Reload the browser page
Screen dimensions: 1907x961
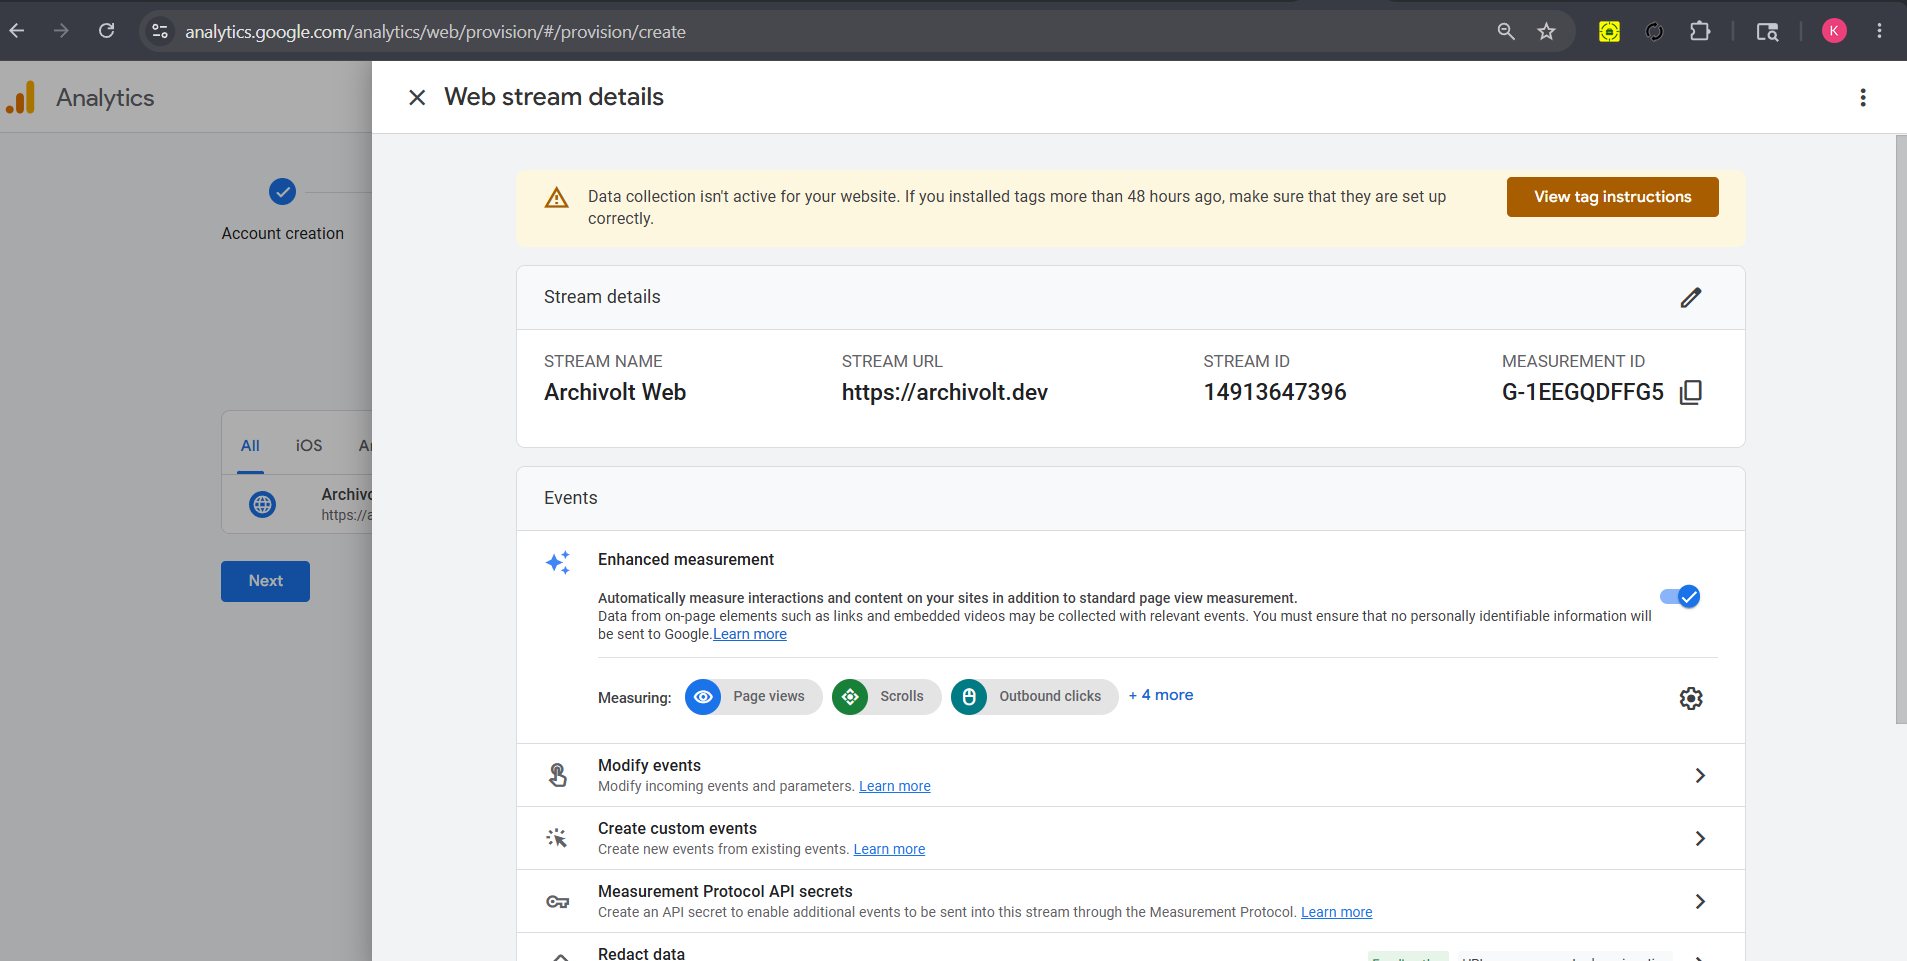pyautogui.click(x=106, y=31)
